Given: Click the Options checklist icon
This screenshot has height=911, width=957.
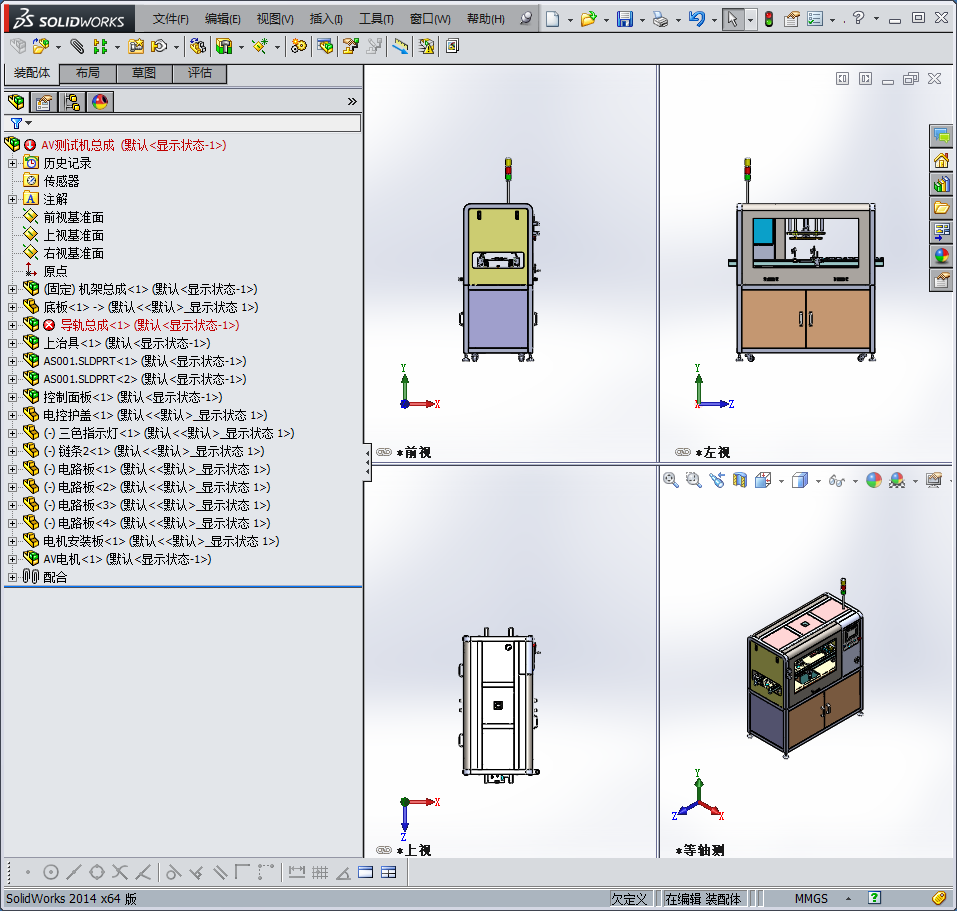Looking at the screenshot, I should coord(815,19).
